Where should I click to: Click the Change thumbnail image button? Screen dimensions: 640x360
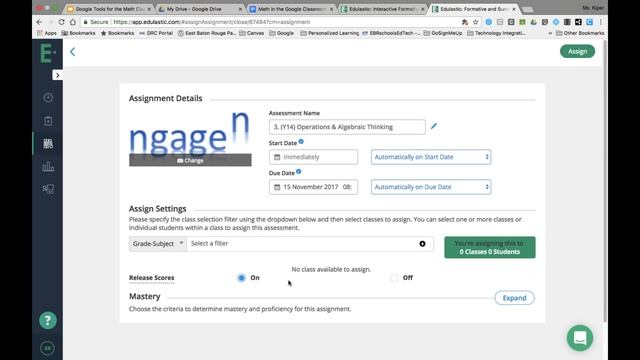[x=190, y=160]
